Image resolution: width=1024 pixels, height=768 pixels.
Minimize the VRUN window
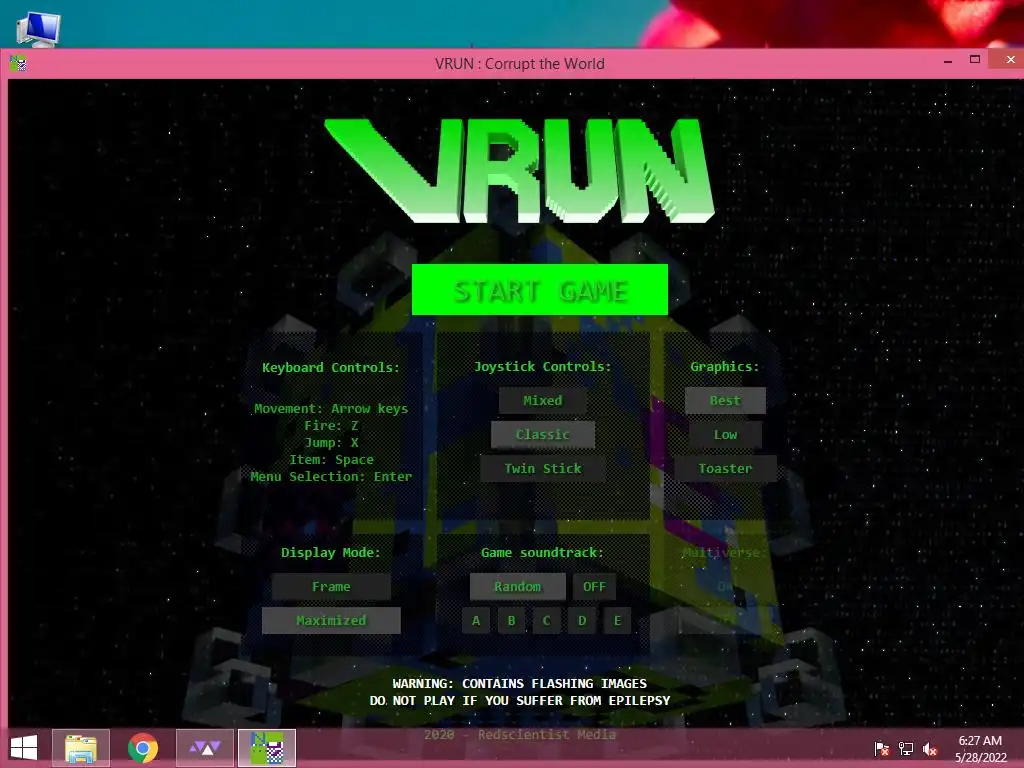[x=948, y=60]
